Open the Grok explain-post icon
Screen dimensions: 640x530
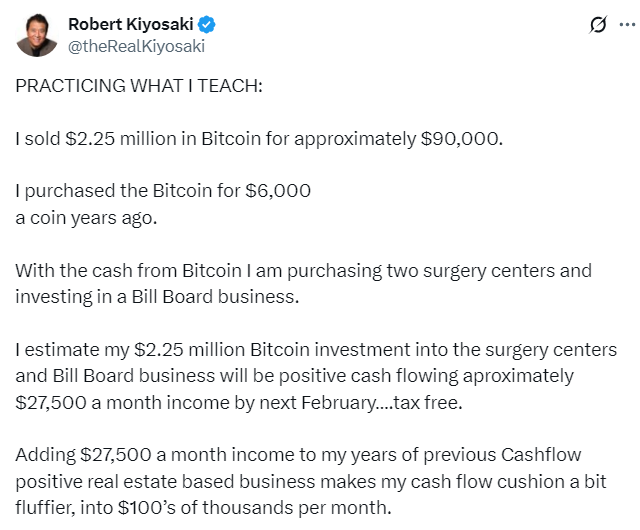point(598,26)
